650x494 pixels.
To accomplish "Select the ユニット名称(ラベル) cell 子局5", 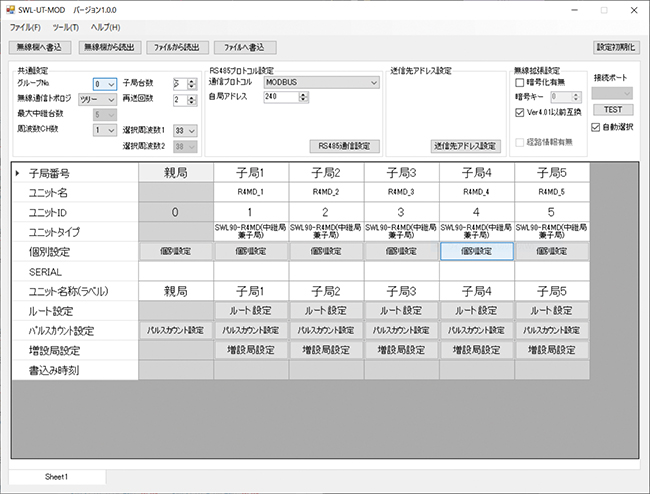I will click(x=552, y=291).
